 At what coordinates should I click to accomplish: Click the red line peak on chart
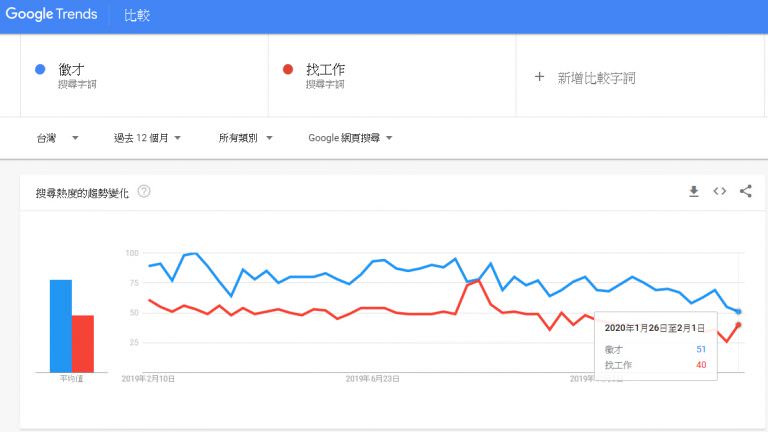pyautogui.click(x=479, y=281)
